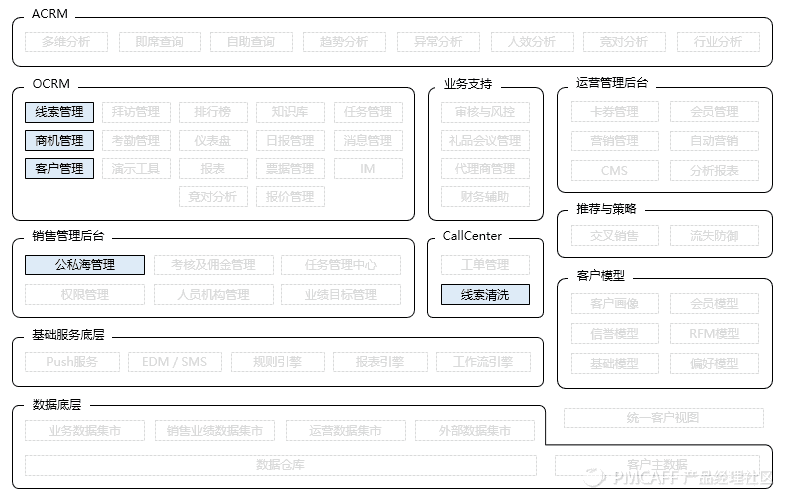Select the 统一客户视图 box
785x498 pixels.
[664, 418]
